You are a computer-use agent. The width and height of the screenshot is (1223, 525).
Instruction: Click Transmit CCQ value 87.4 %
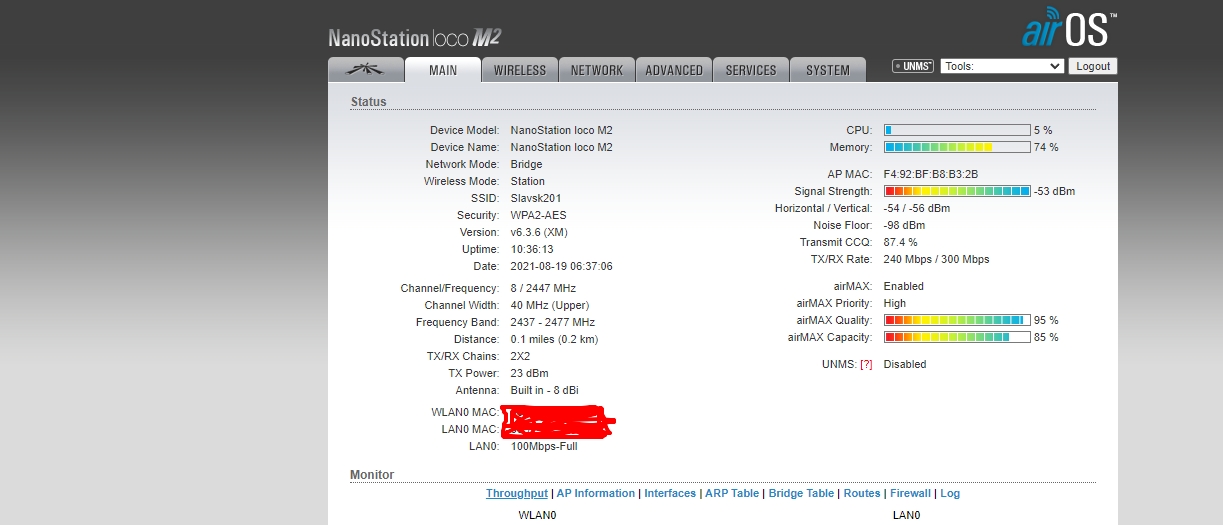(x=901, y=242)
